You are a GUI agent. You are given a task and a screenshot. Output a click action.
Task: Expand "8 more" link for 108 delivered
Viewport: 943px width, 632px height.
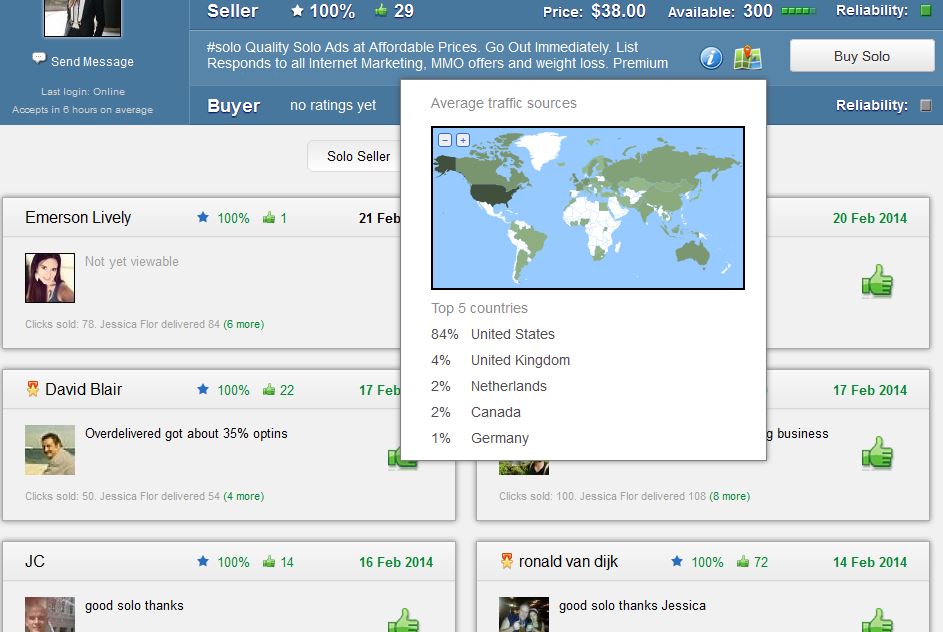(x=729, y=496)
